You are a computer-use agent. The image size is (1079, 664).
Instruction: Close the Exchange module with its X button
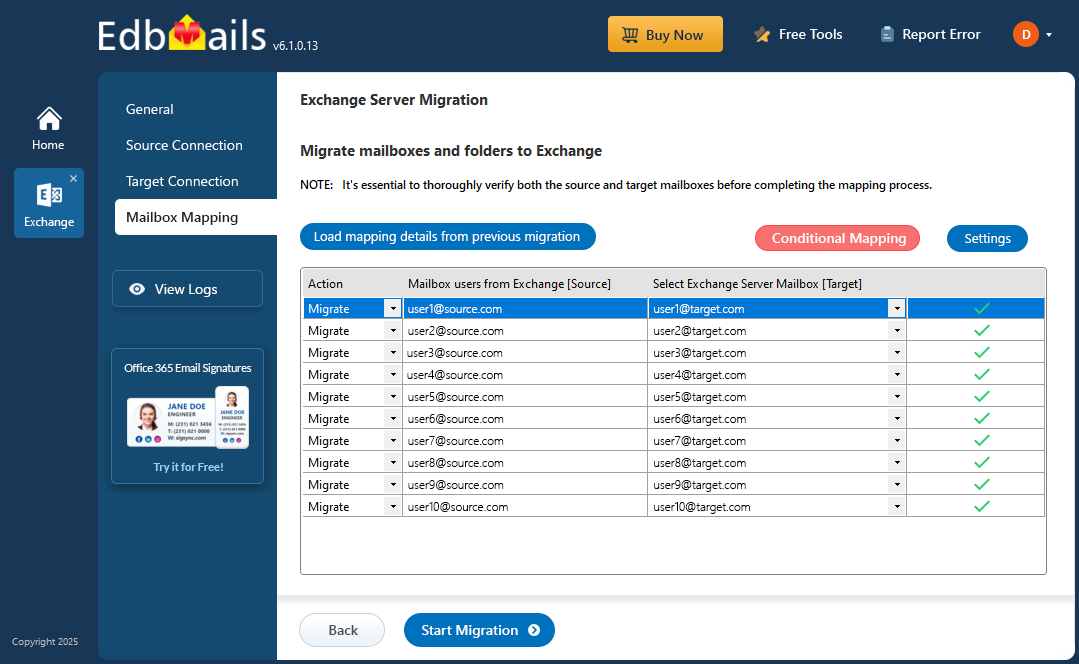pyautogui.click(x=76, y=176)
